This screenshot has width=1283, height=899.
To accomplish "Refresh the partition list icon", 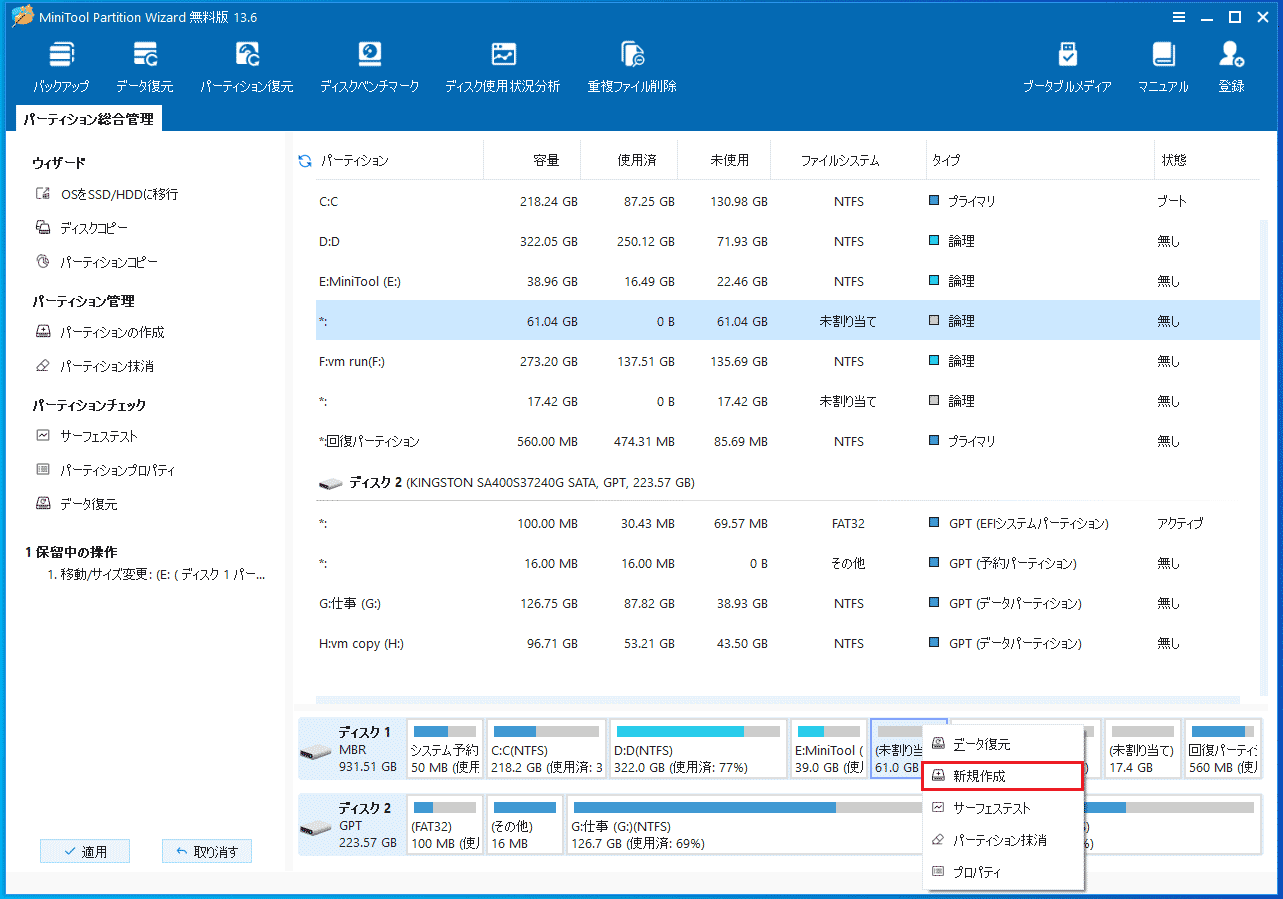I will 305,160.
